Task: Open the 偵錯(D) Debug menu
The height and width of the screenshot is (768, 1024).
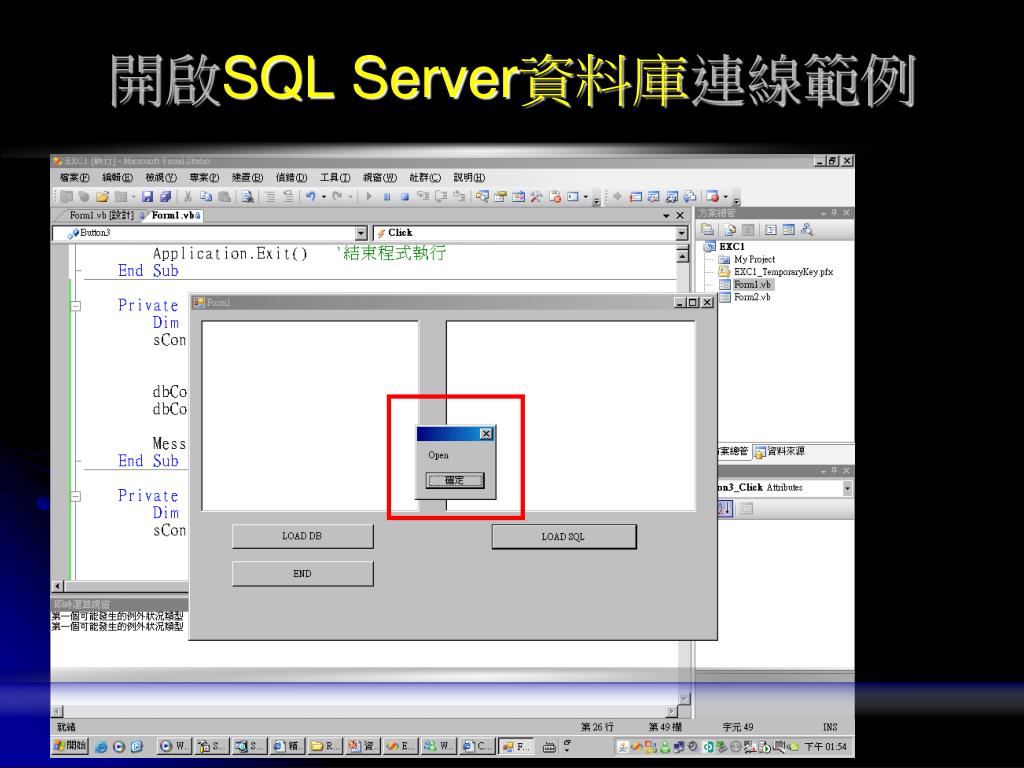Action: click(291, 178)
